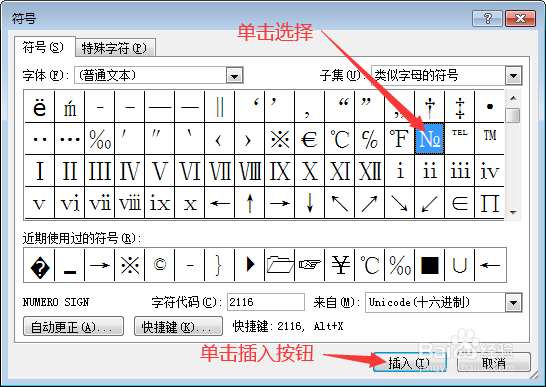Select the question-mark diamond recent symbol
The height and width of the screenshot is (387, 546).
(39, 265)
